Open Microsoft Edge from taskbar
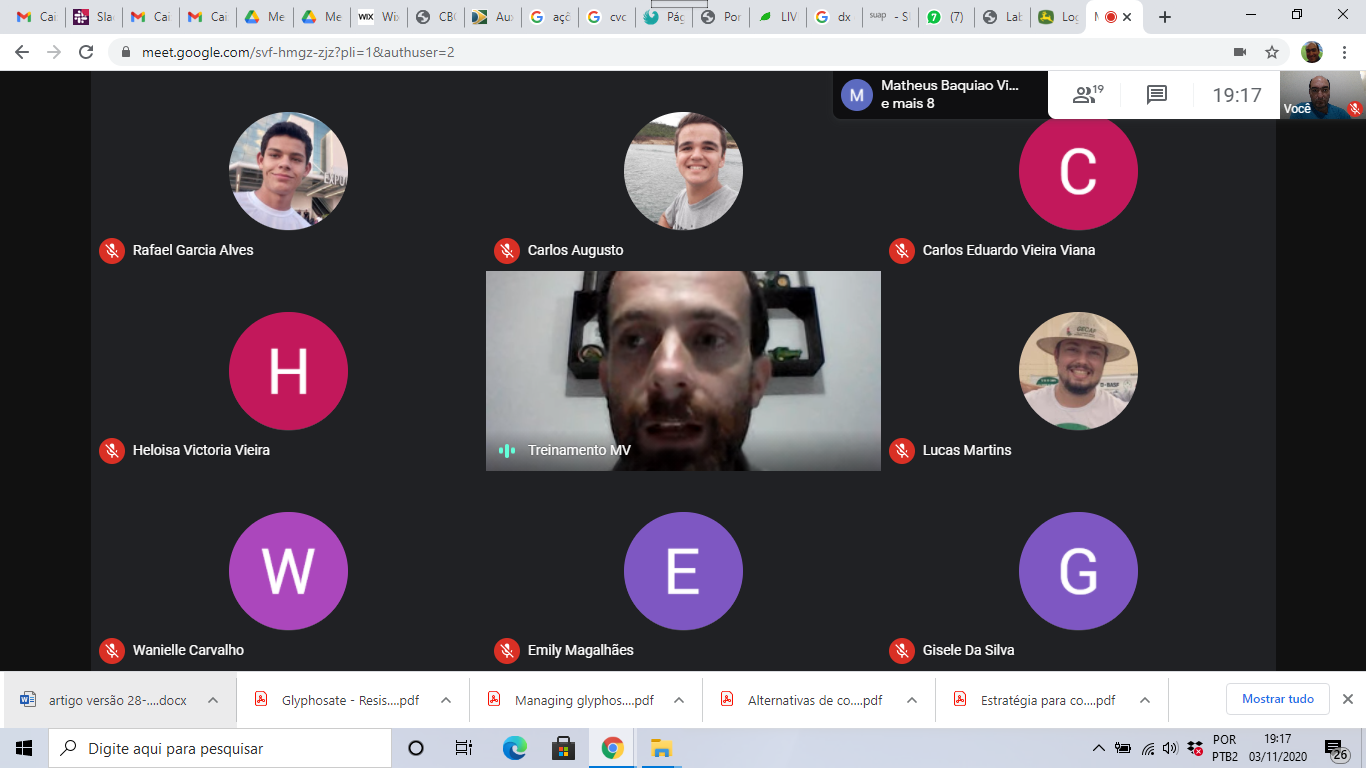Screen dimensions: 1366x768 pos(514,748)
